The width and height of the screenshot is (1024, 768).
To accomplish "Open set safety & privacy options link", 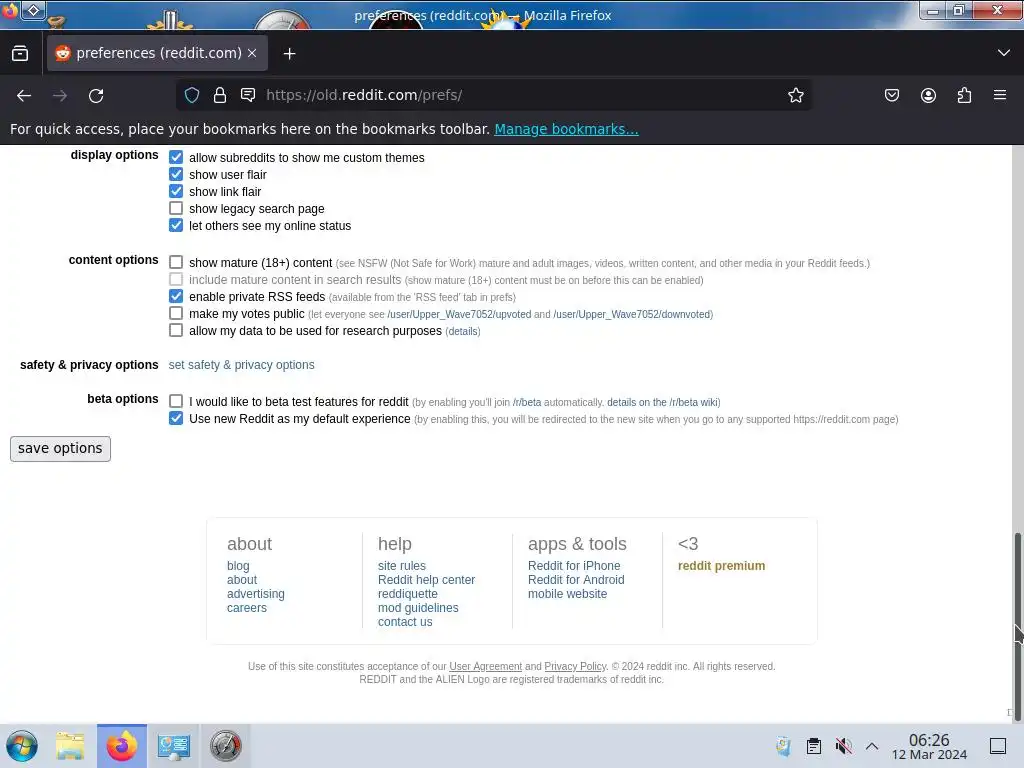I will point(242,365).
